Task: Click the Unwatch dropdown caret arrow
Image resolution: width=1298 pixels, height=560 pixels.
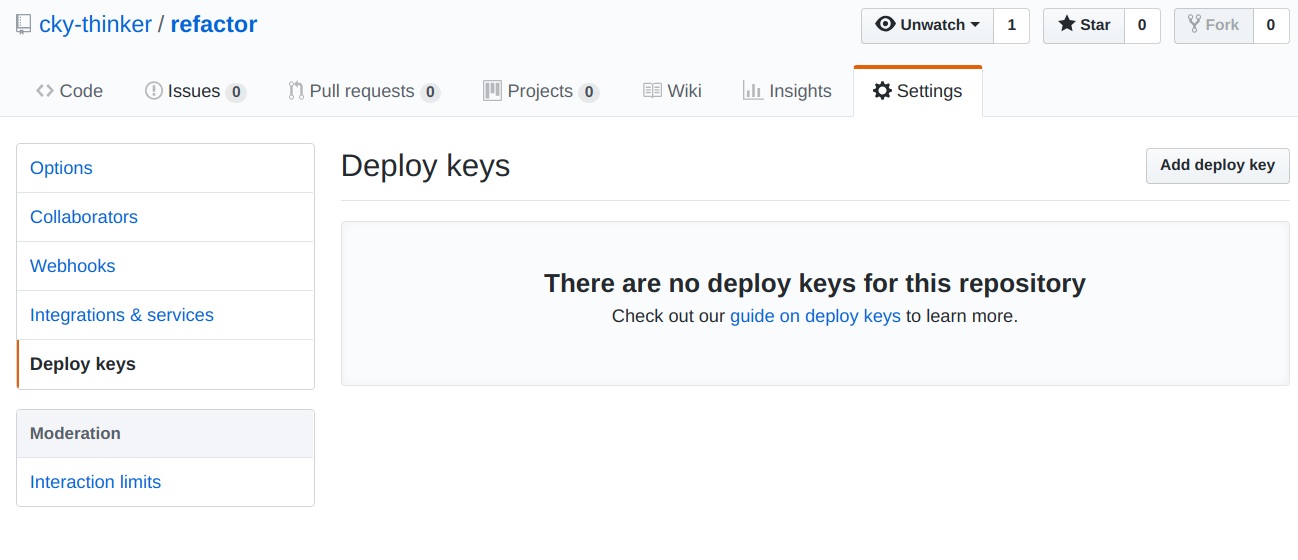Action: [975, 25]
